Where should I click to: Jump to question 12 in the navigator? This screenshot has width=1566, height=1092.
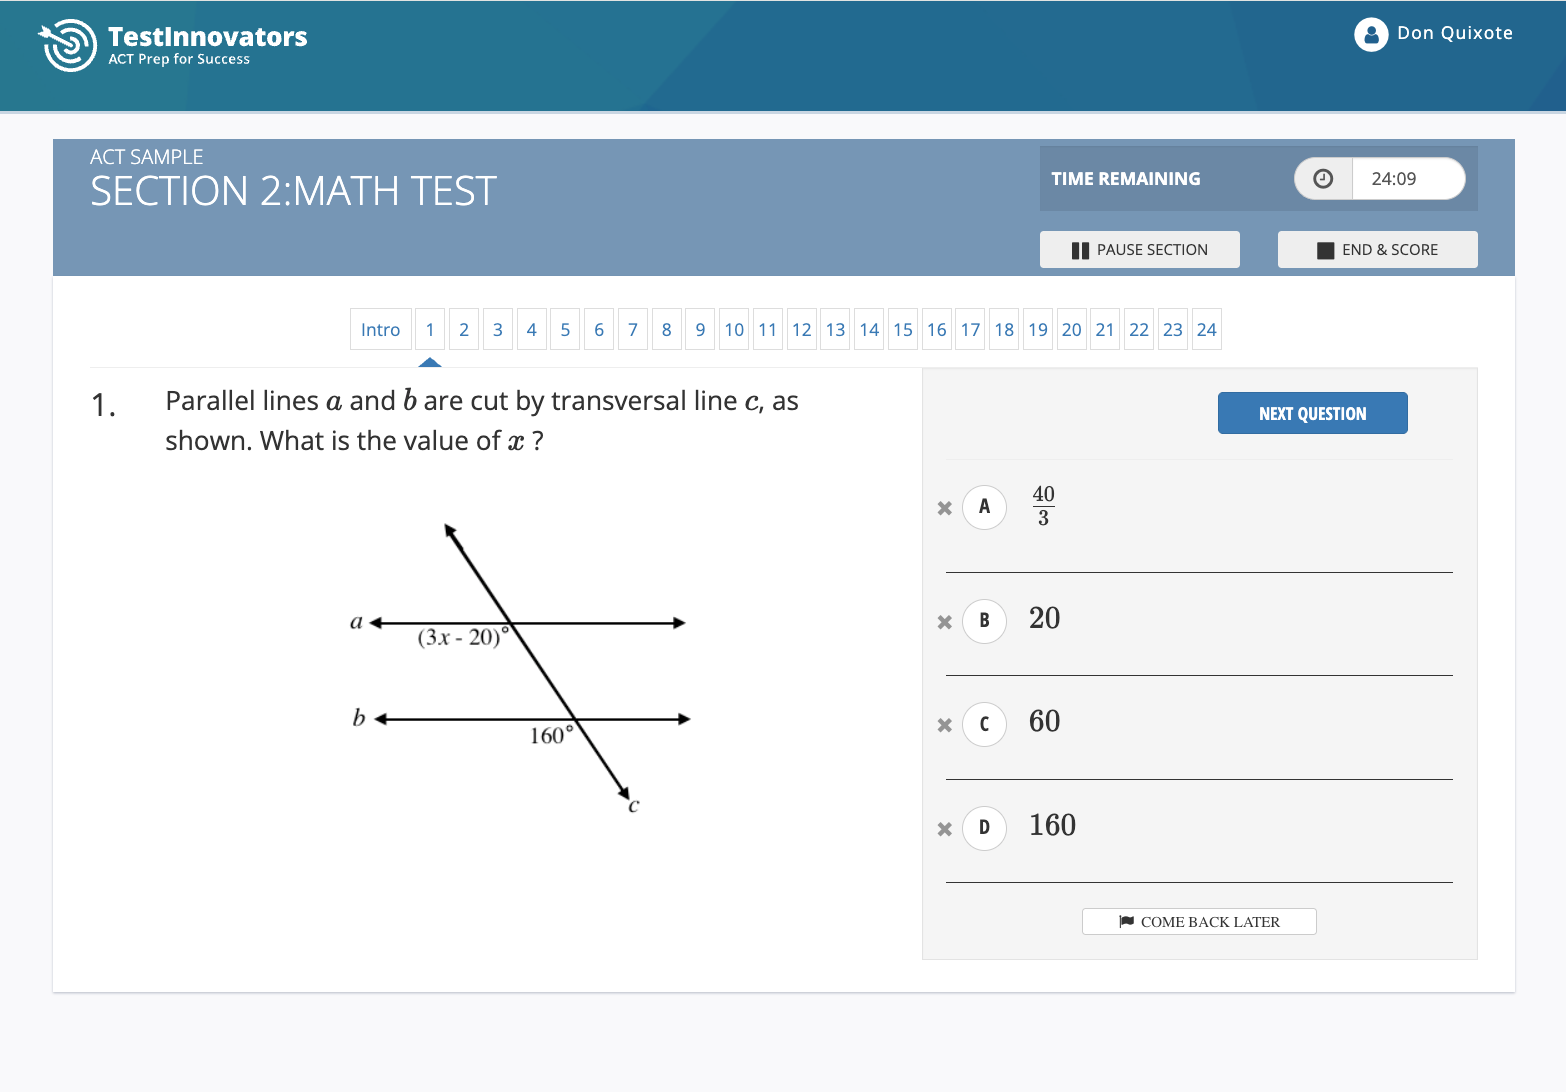(x=801, y=330)
